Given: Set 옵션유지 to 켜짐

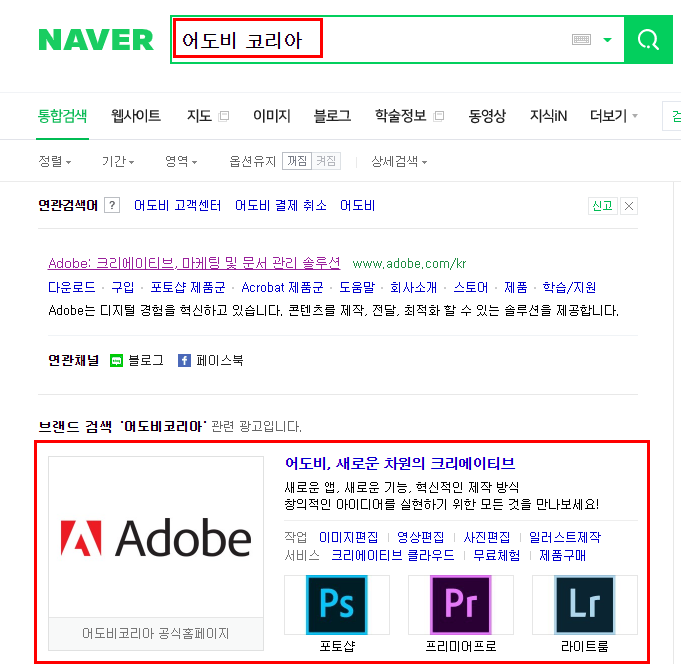Looking at the screenshot, I should point(326,161).
